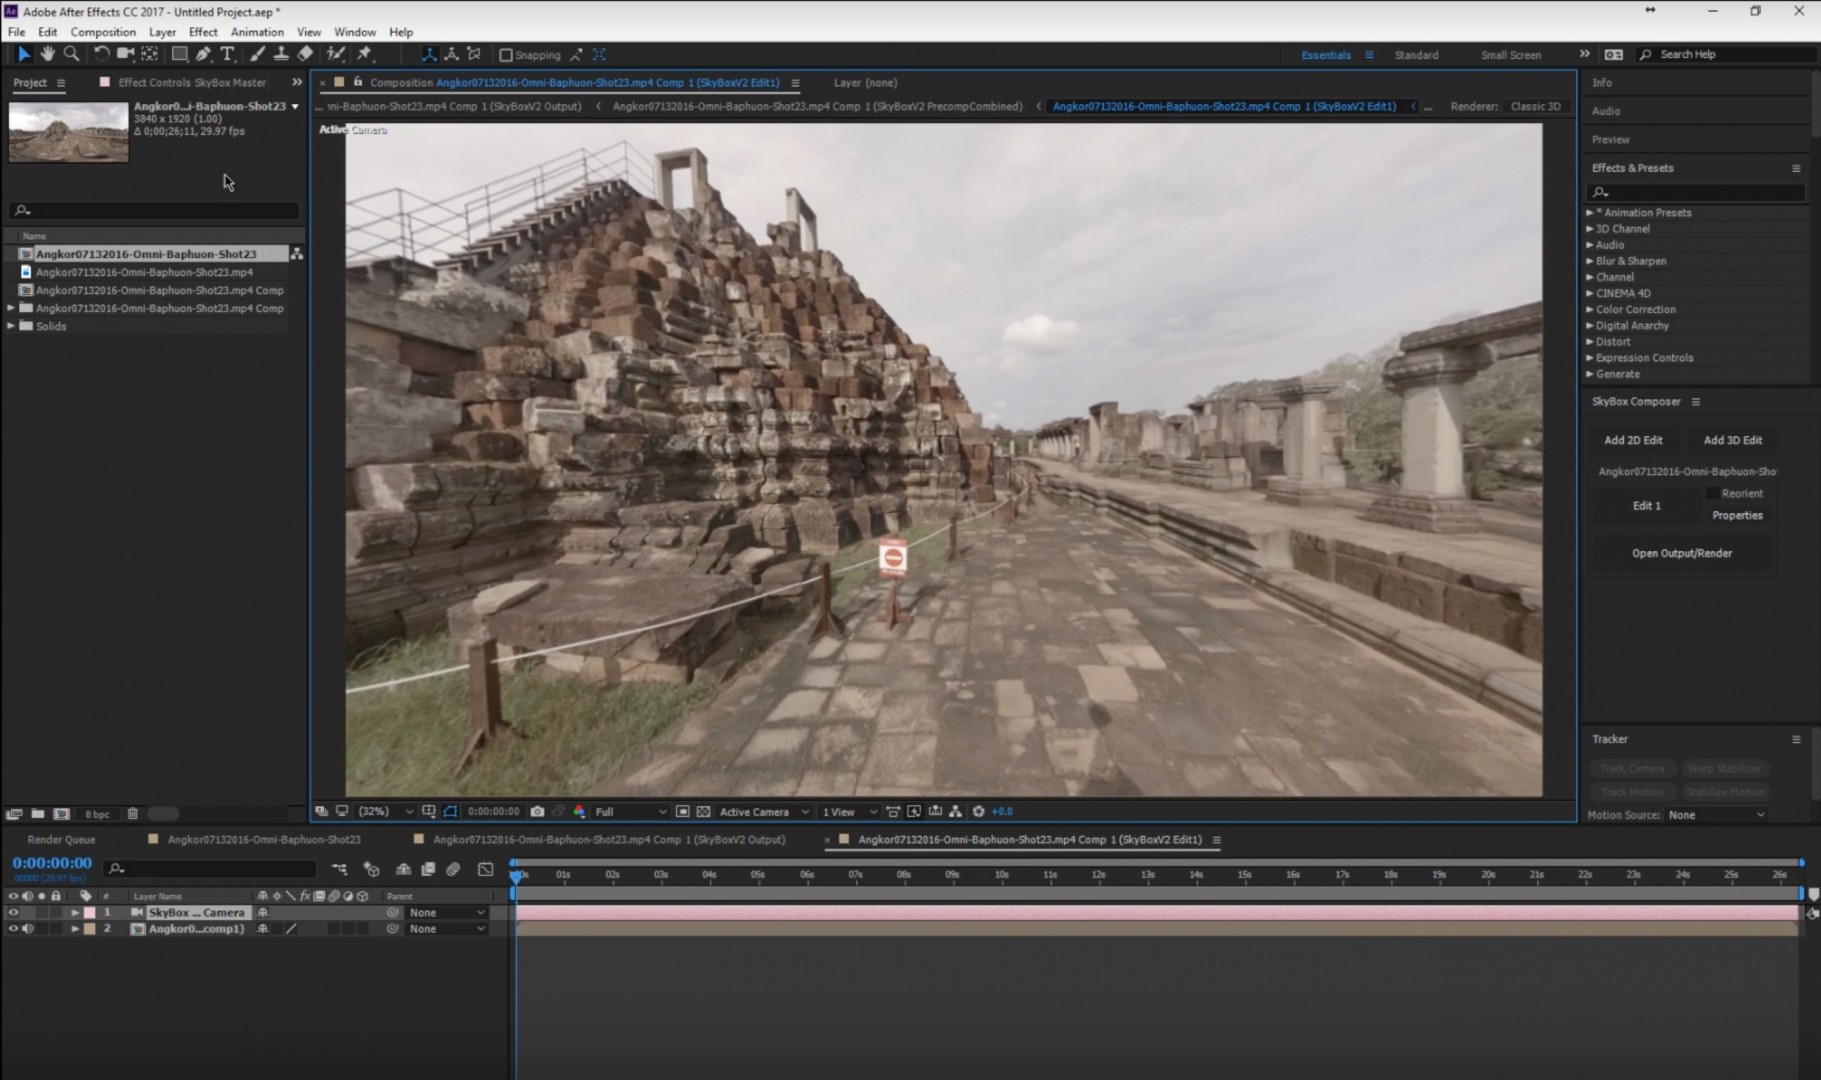
Task: Hide the SkyBox Camera layer visibility eye
Action: [13, 912]
